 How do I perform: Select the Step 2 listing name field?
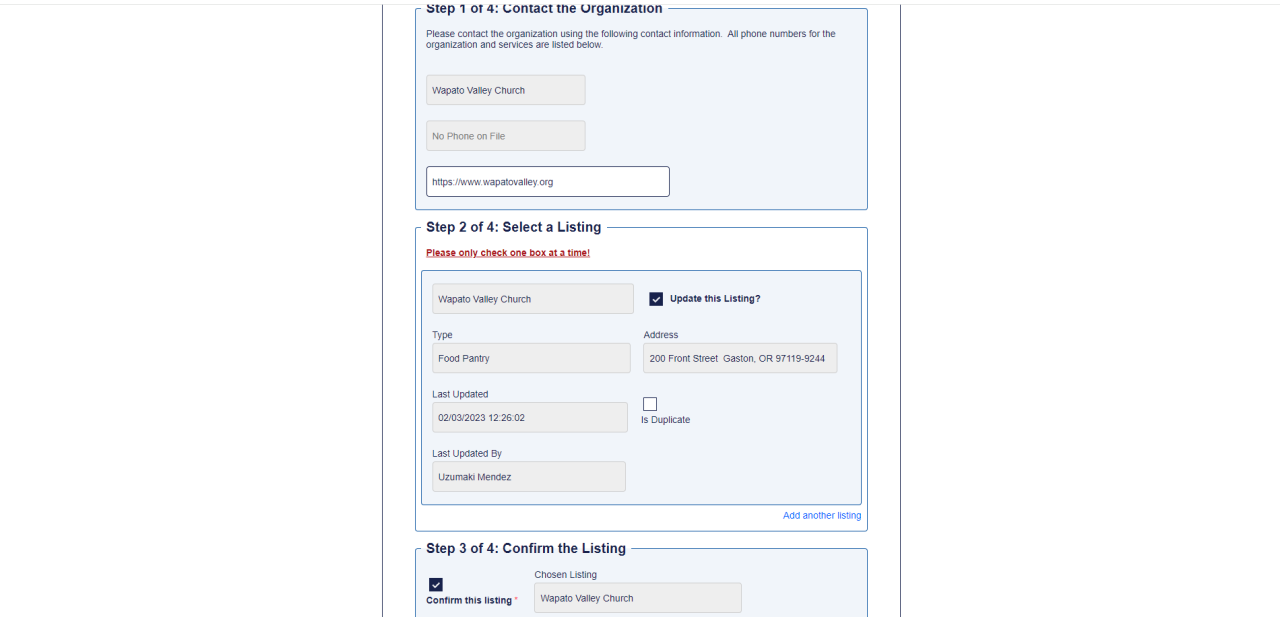533,299
